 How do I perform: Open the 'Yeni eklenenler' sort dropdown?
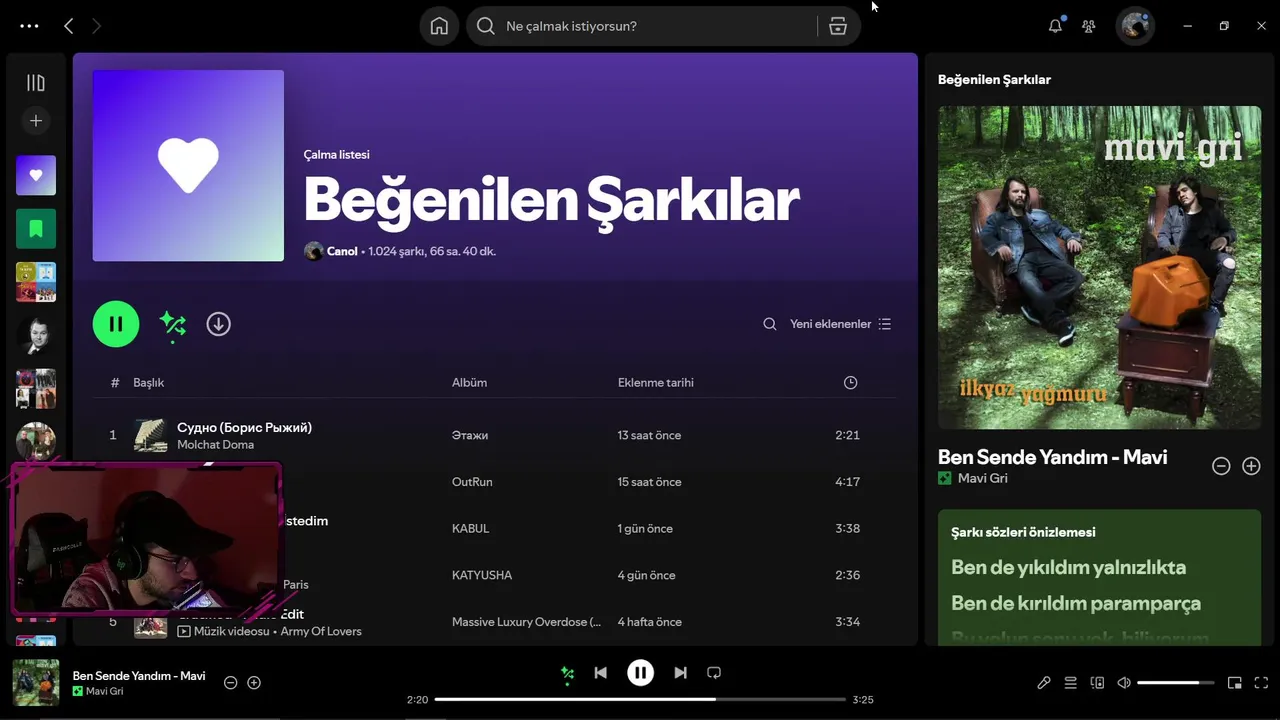840,324
